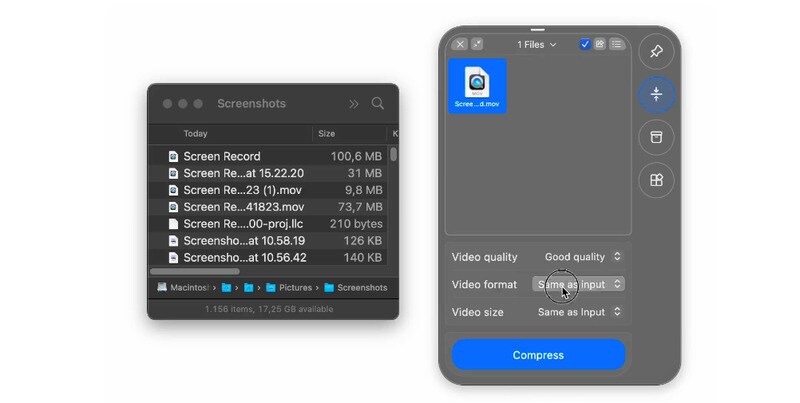Click the share icon in shelf header
This screenshot has height=403, width=800.
pyautogui.click(x=600, y=44)
